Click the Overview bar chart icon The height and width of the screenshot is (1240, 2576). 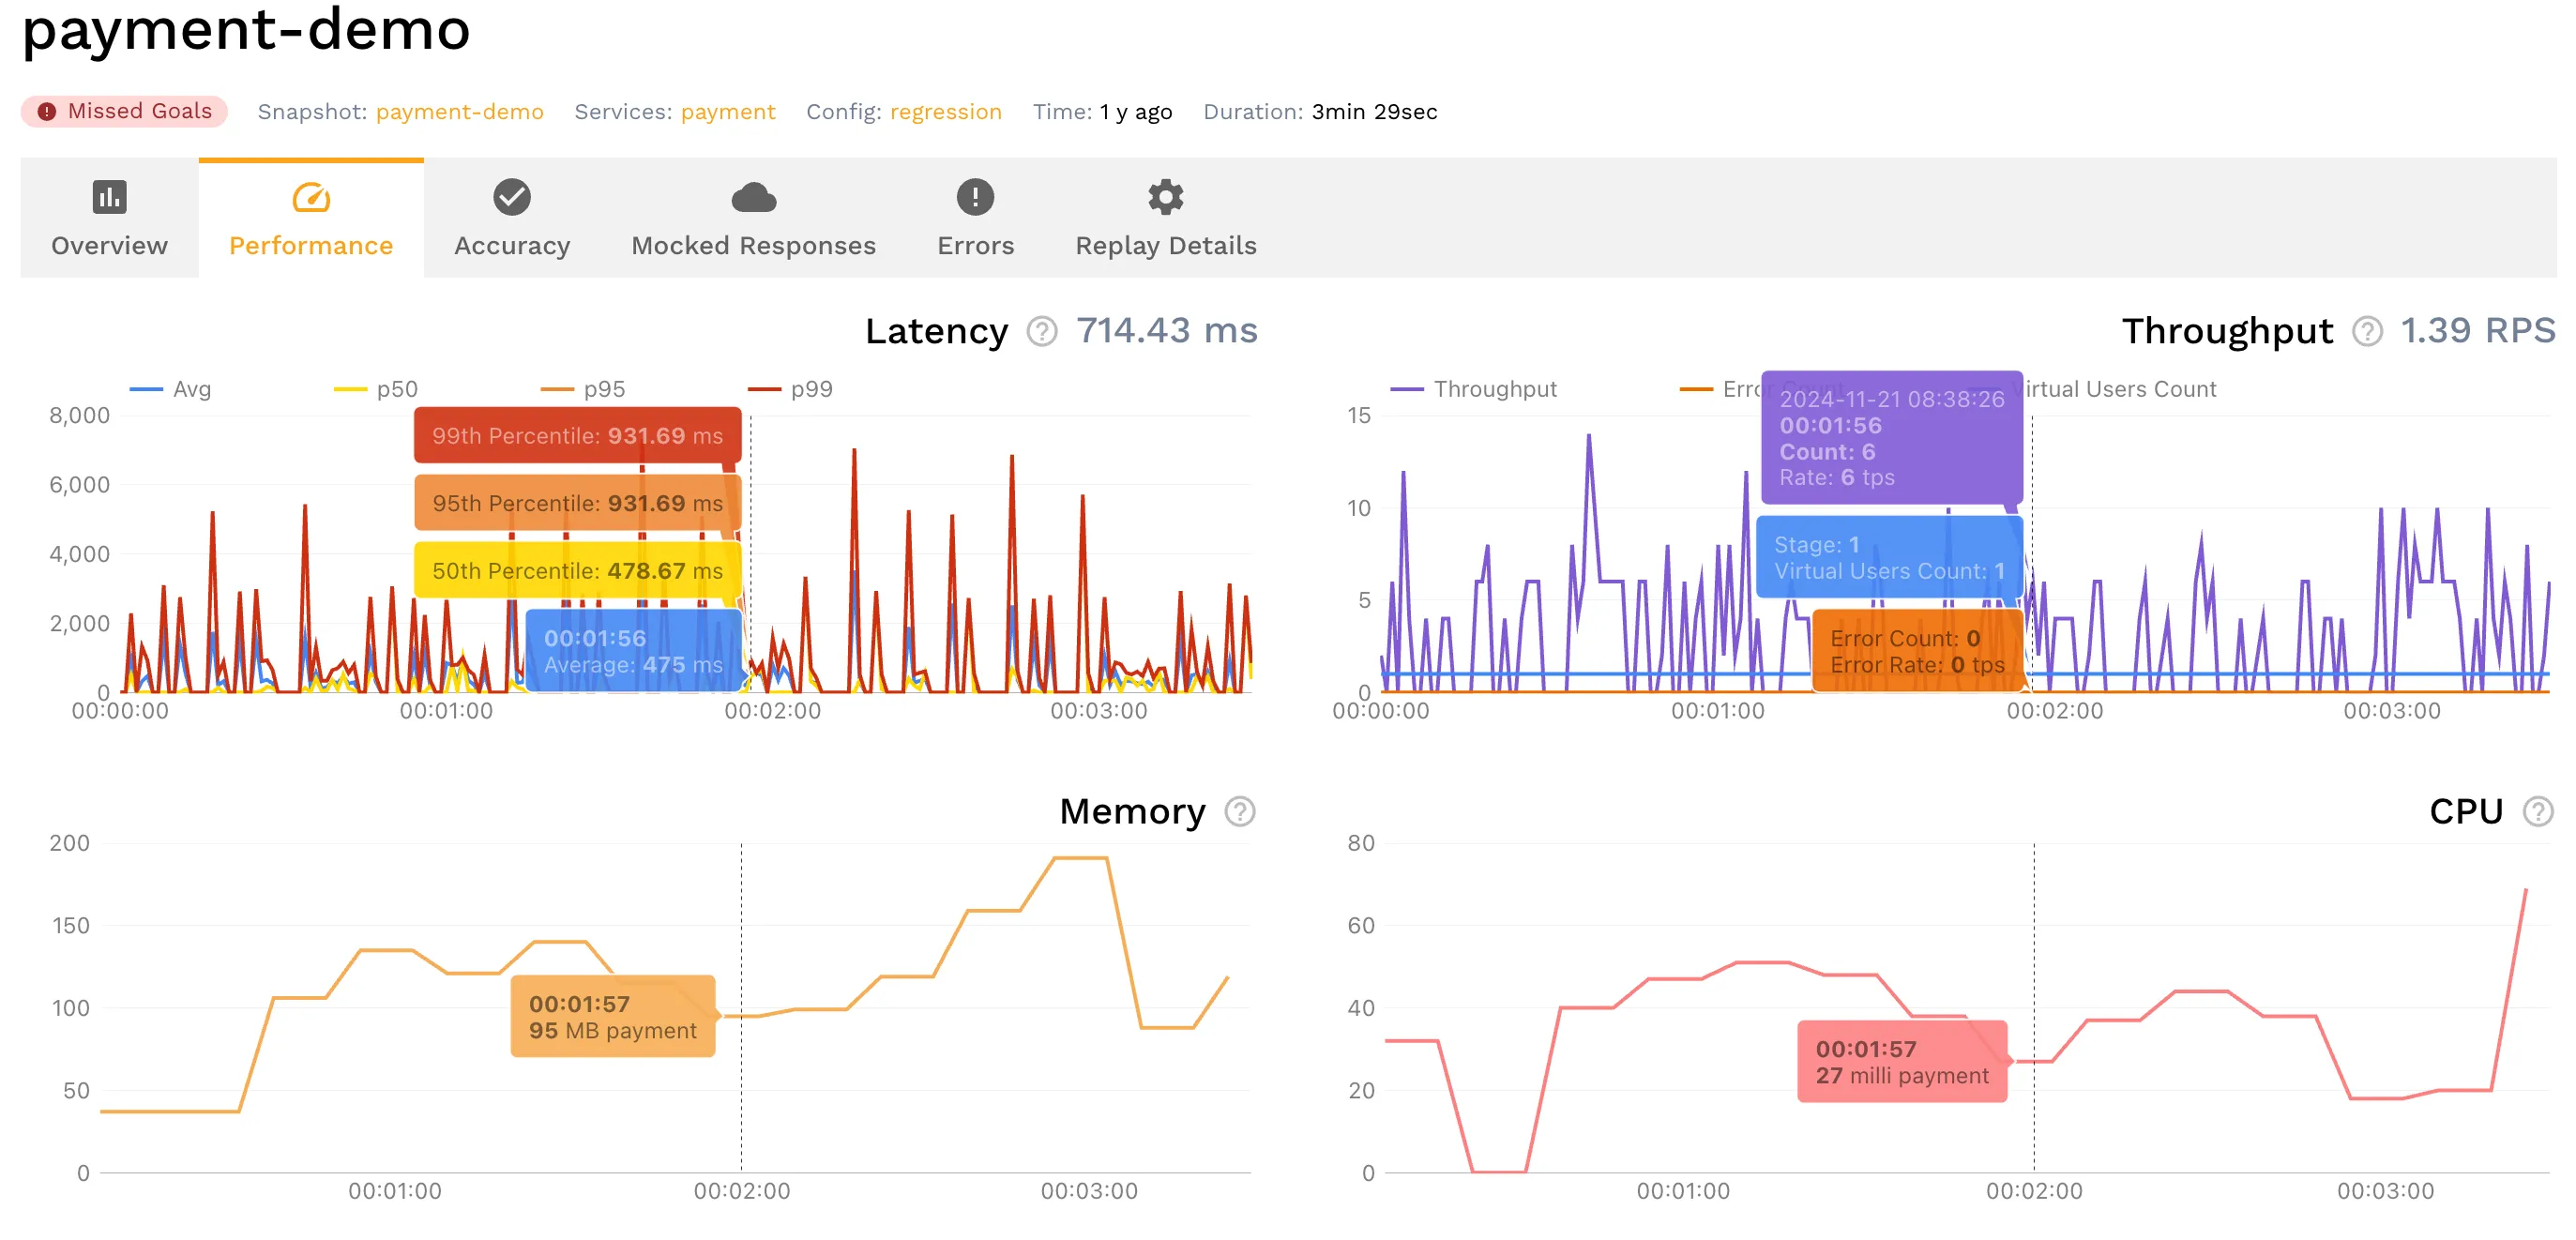[x=108, y=198]
